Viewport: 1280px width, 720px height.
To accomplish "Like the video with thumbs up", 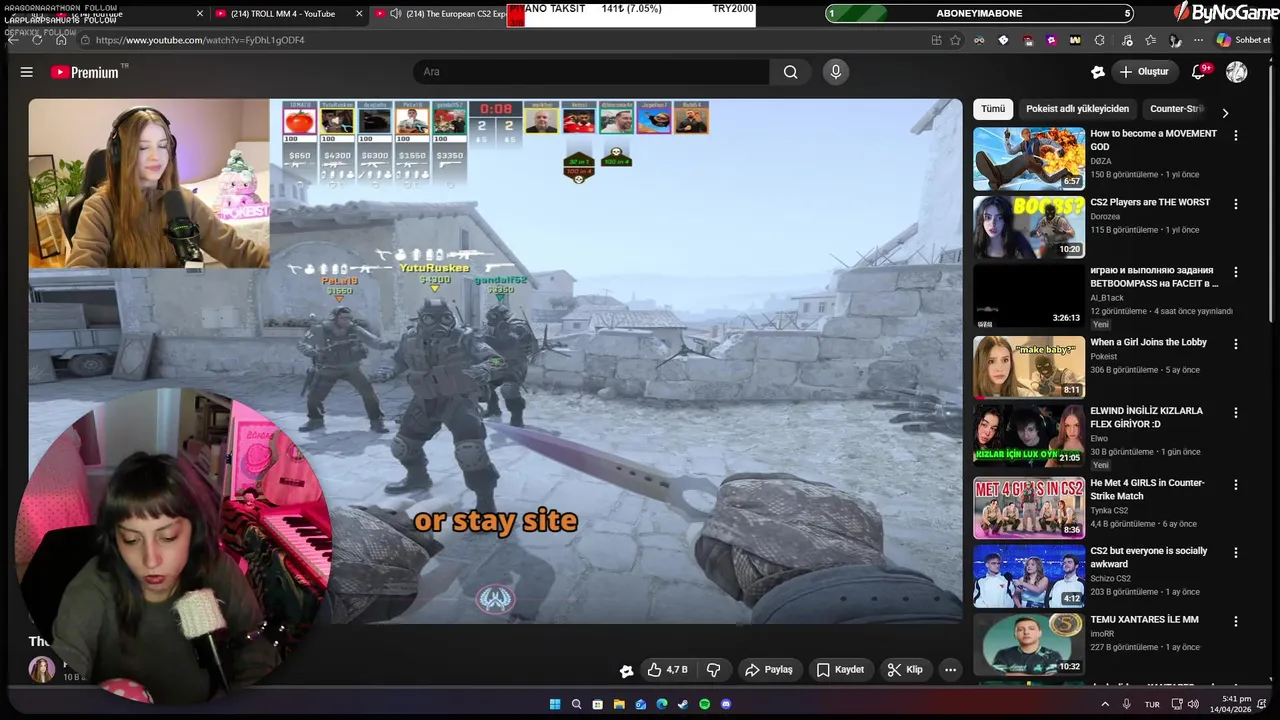I will 666,670.
